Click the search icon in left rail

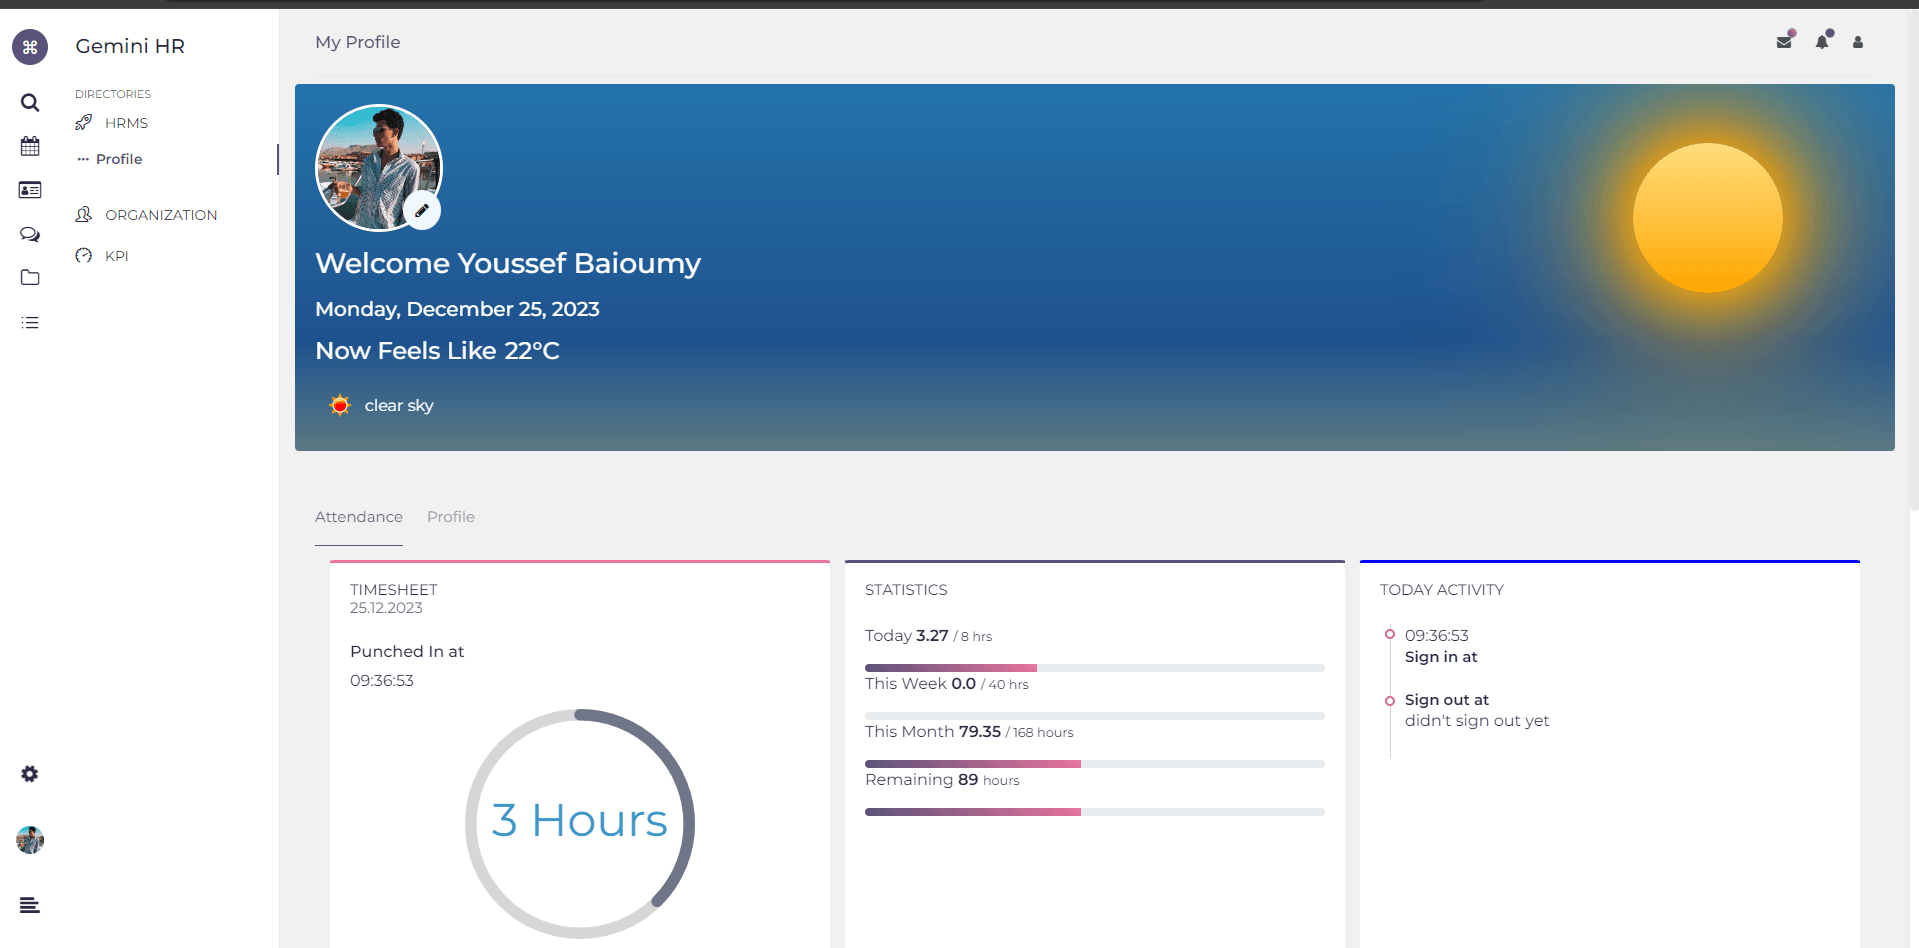point(30,103)
